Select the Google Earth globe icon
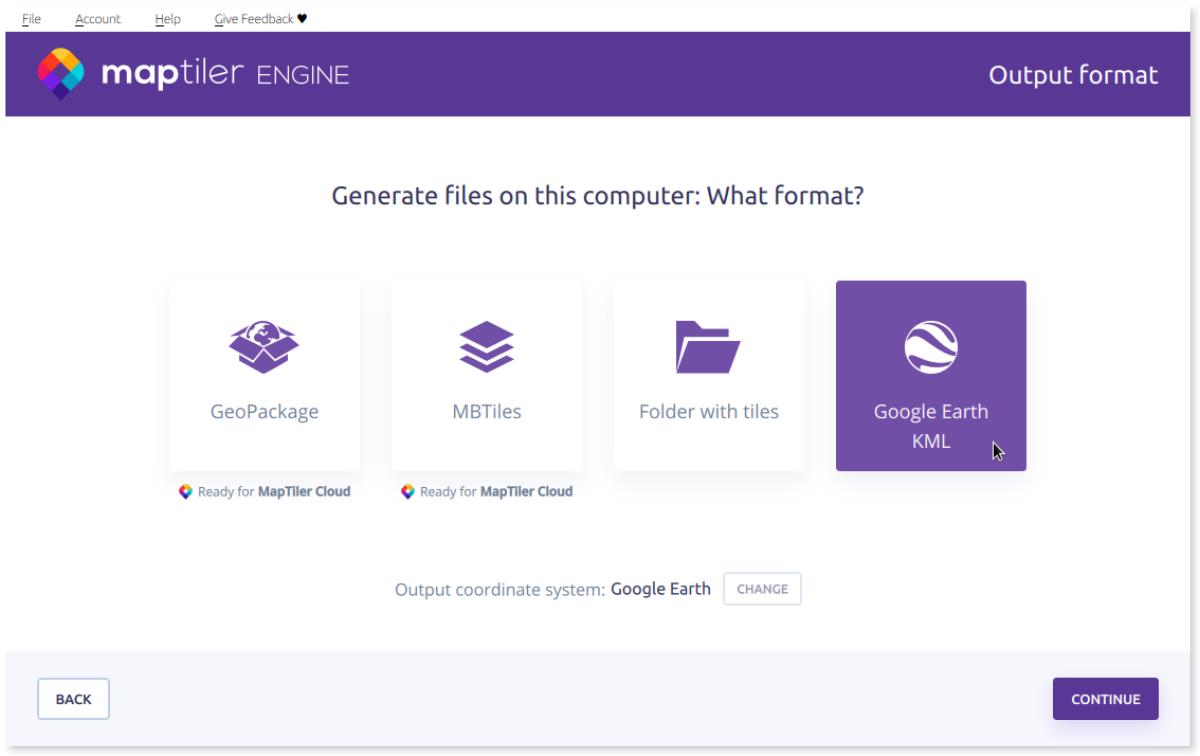This screenshot has height=756, width=1200. [x=931, y=347]
